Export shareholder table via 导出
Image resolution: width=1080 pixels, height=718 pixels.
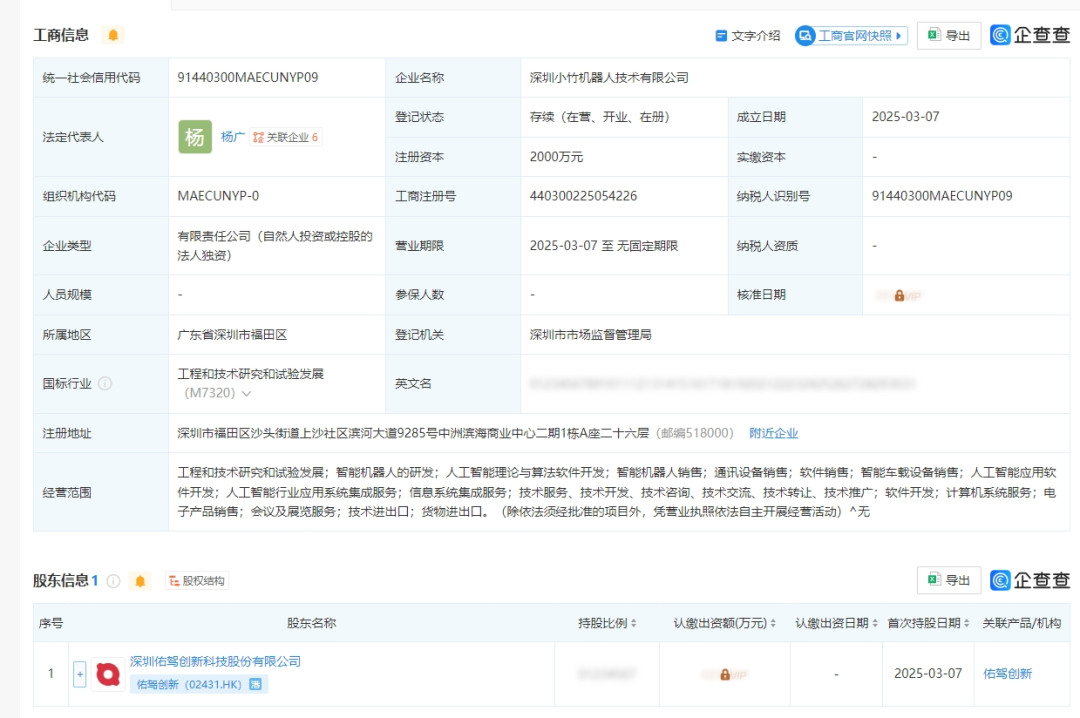(949, 580)
